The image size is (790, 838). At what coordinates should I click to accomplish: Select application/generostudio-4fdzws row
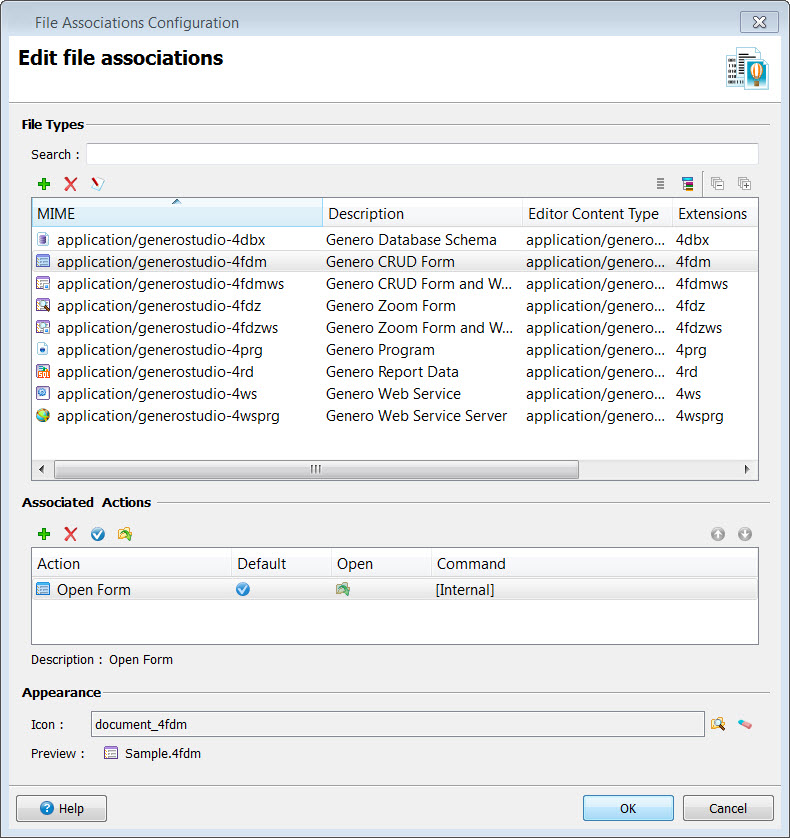(395, 328)
